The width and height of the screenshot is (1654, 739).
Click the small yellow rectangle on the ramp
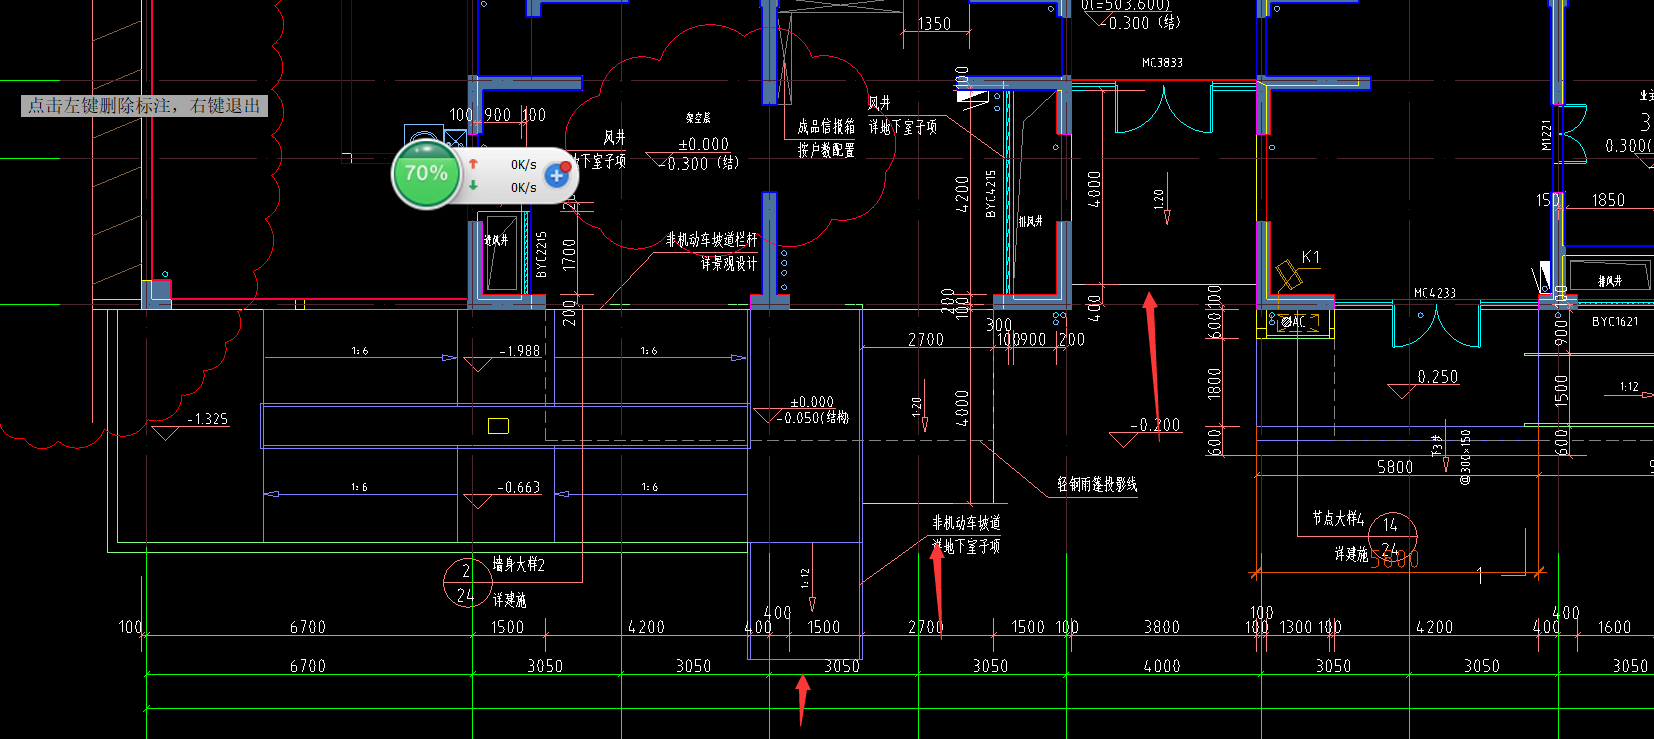tap(498, 426)
